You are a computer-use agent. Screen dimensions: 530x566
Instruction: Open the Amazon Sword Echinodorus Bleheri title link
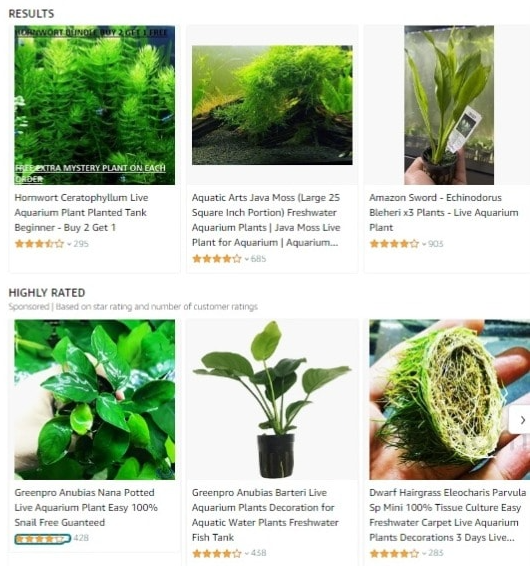point(444,213)
